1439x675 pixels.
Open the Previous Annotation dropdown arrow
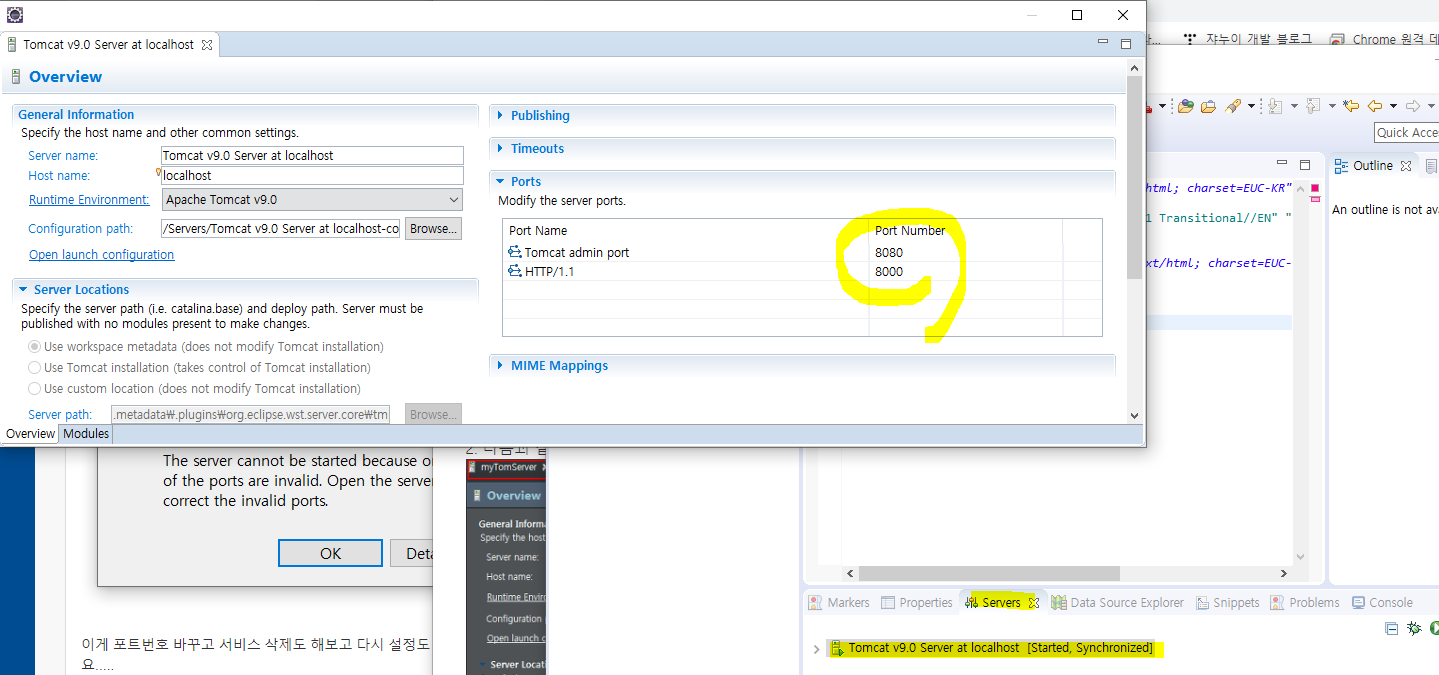1332,106
